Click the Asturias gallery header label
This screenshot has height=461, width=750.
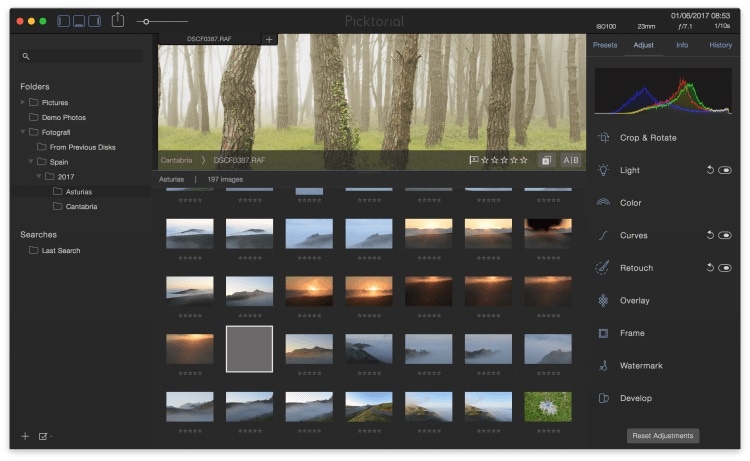point(171,179)
